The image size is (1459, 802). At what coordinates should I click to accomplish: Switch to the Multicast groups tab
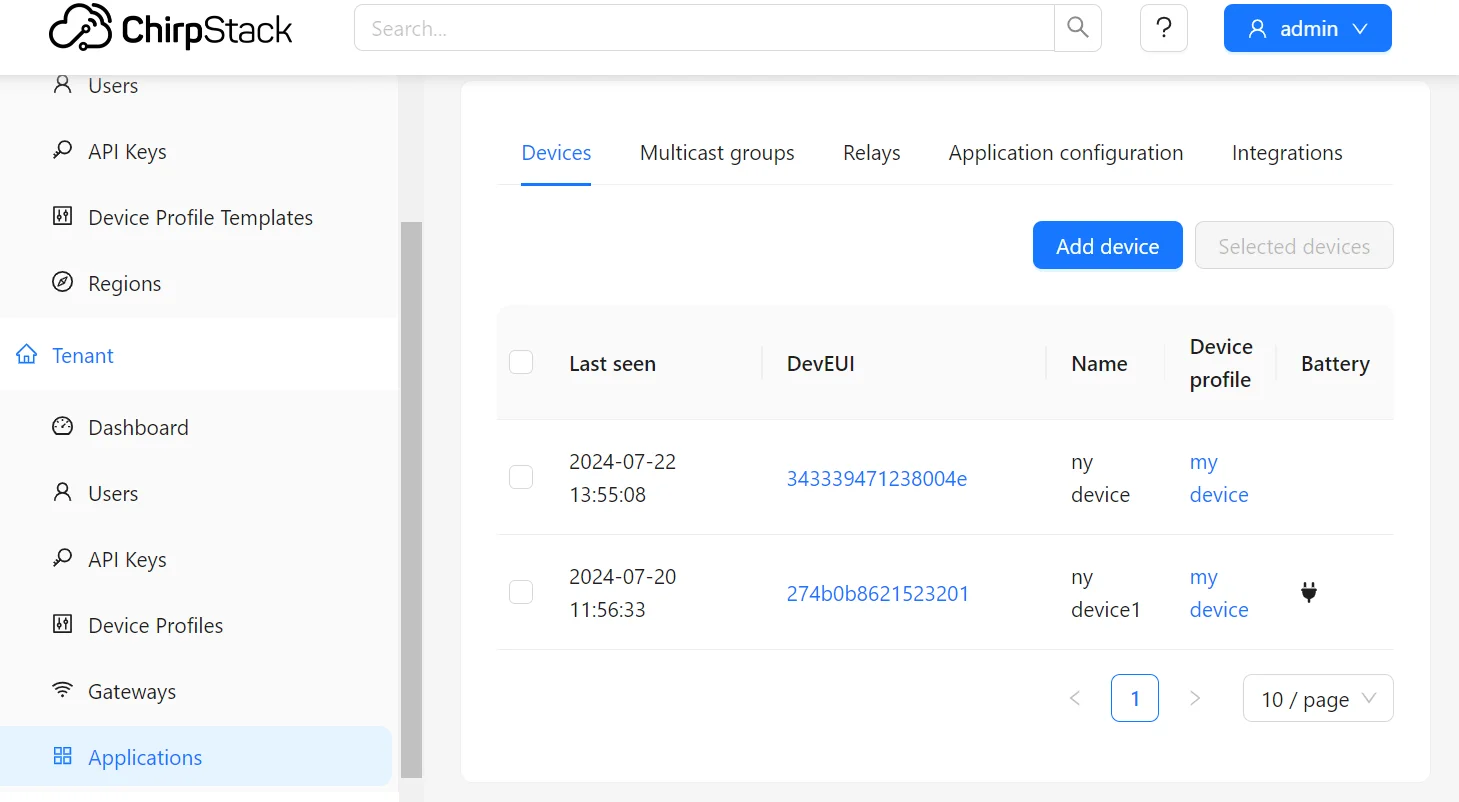(x=717, y=153)
